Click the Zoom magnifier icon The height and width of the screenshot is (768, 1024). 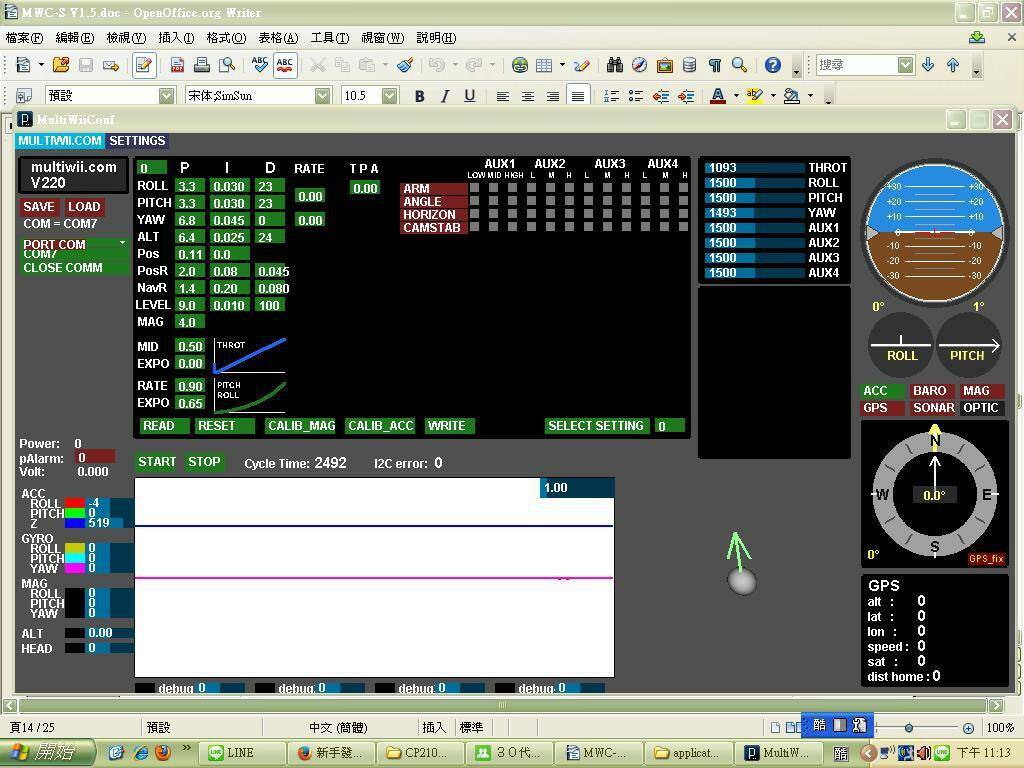(x=739, y=65)
